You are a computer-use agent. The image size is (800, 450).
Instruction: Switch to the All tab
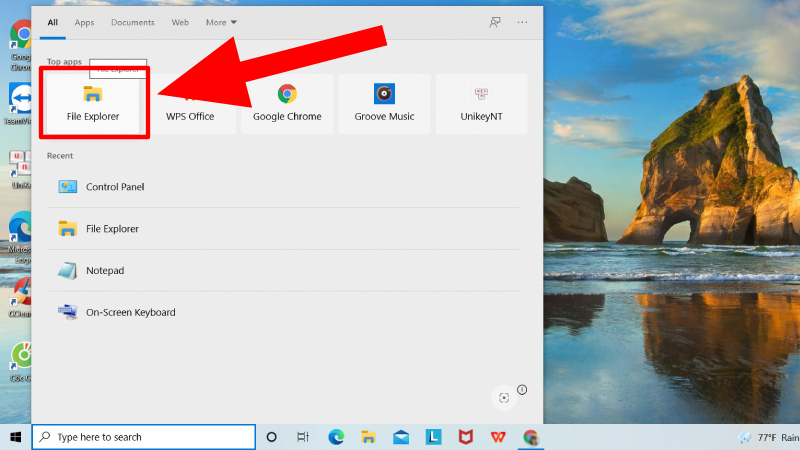point(53,22)
